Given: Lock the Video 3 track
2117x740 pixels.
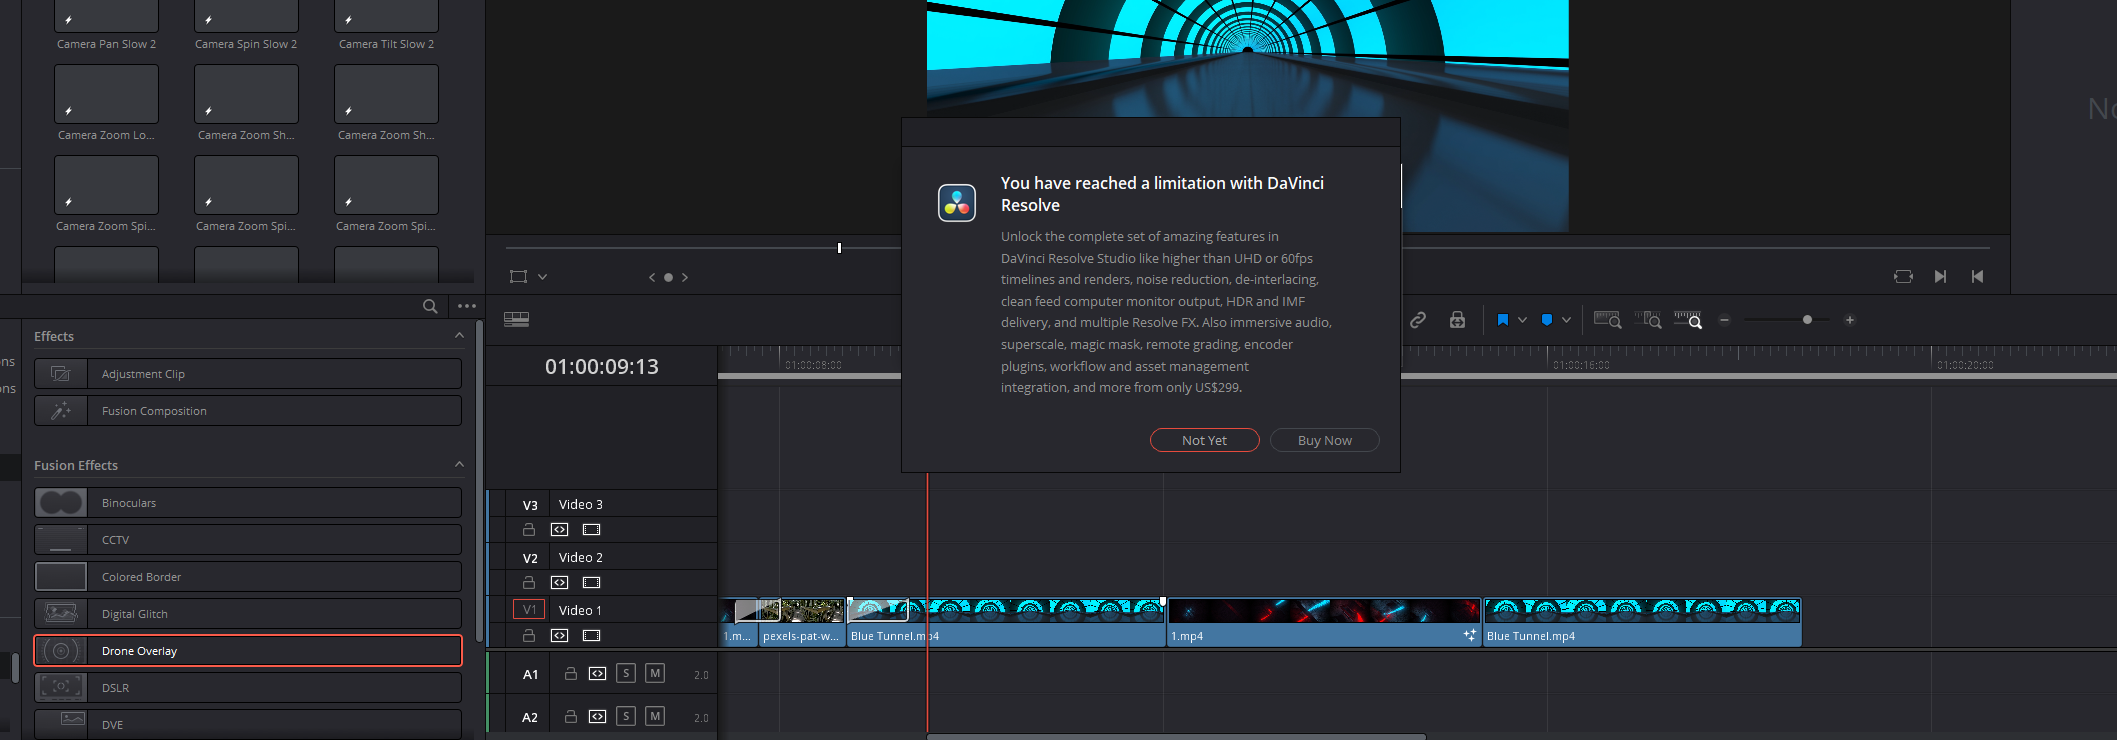Looking at the screenshot, I should click(x=529, y=530).
